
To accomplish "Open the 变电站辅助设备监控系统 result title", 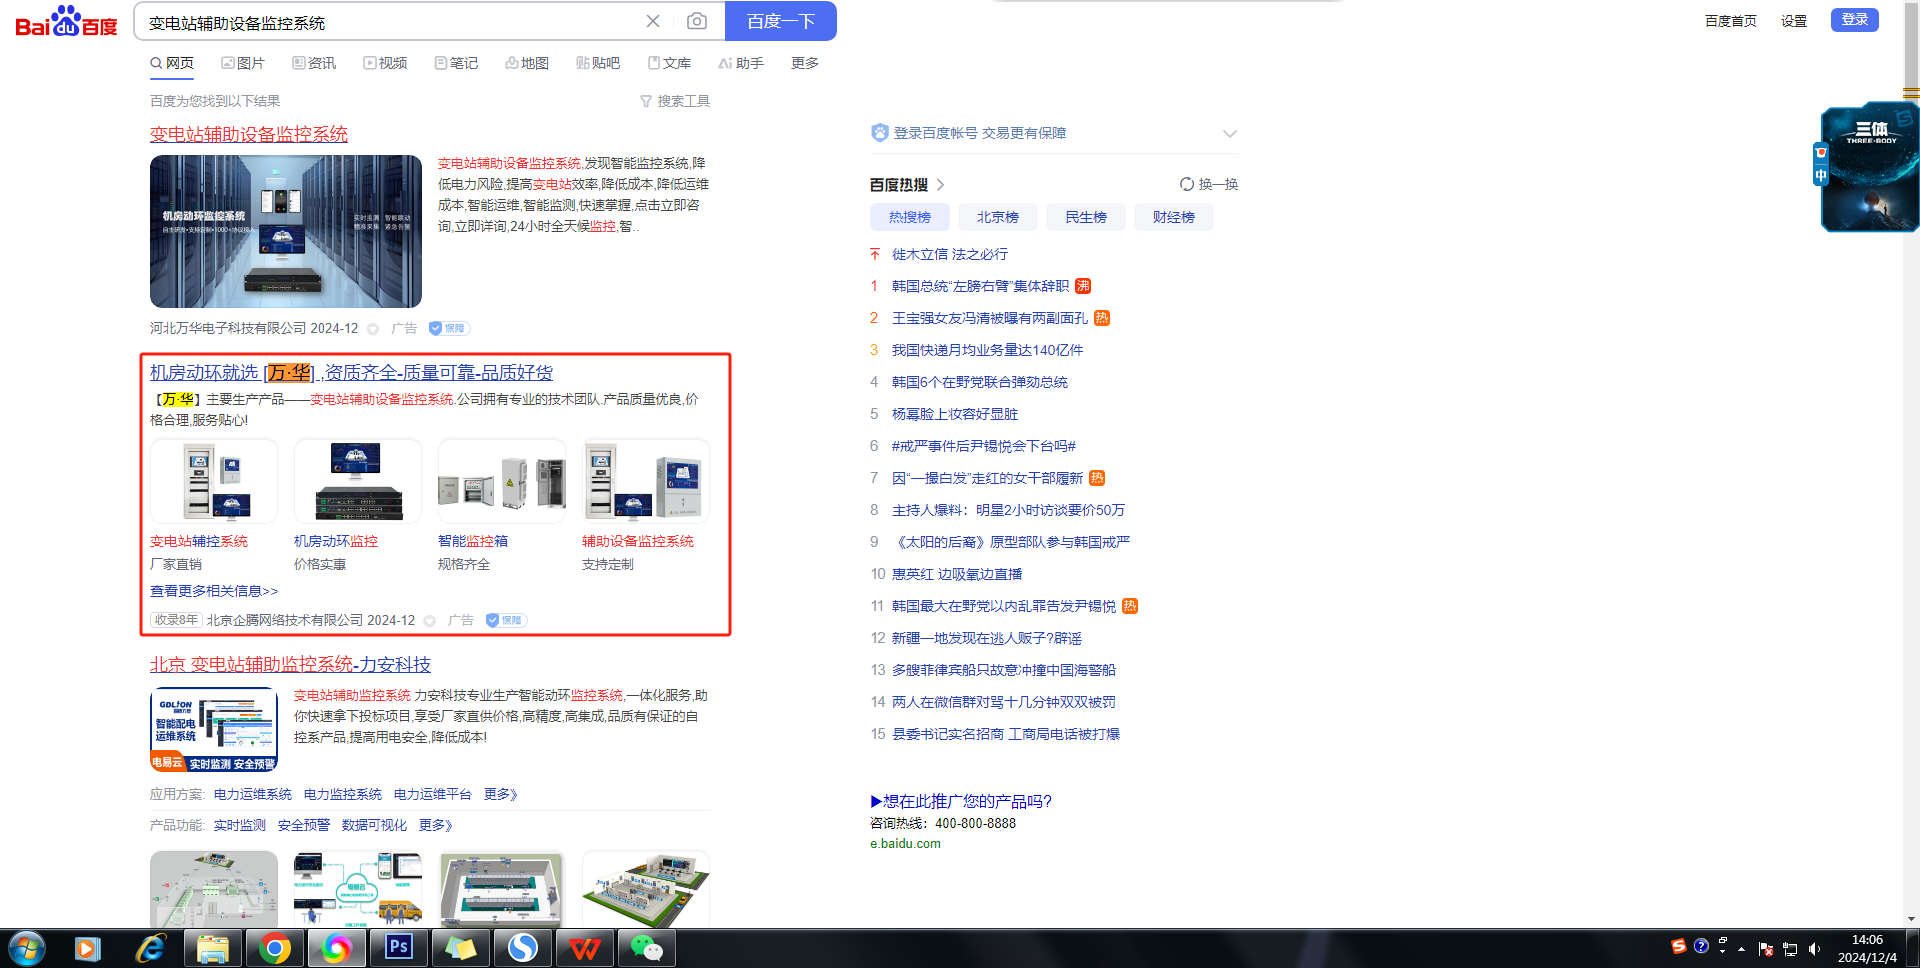I will coord(249,134).
